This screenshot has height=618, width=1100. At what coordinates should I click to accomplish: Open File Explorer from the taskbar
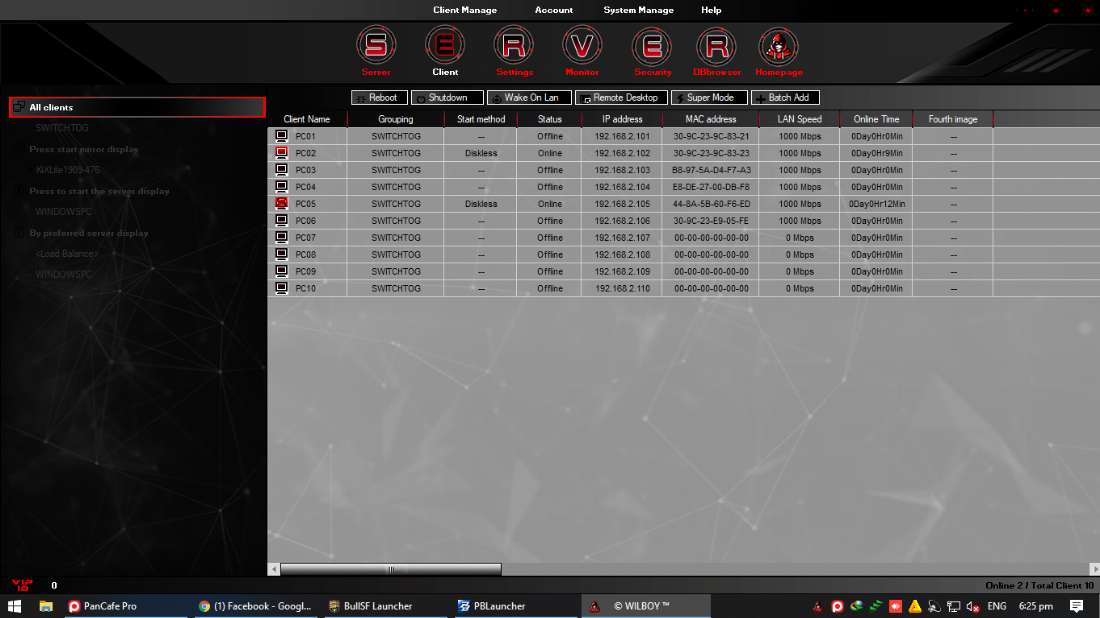point(46,606)
